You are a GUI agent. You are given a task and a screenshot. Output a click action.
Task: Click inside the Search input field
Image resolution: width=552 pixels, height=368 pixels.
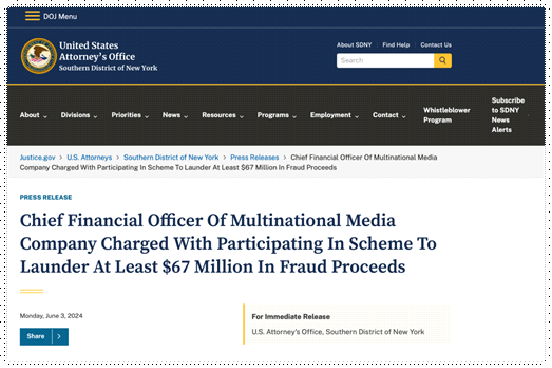click(x=385, y=61)
